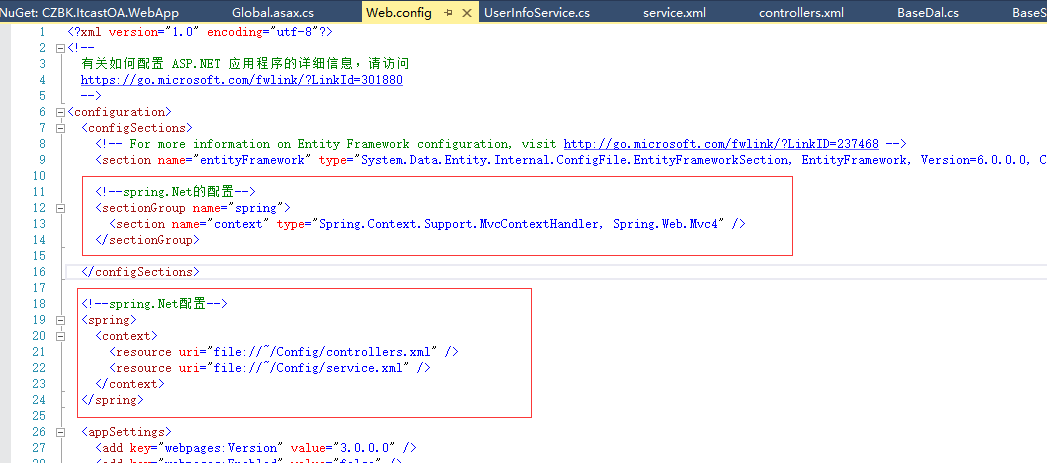Click the 'spring.Net配置' comment at line 18
The image size is (1047, 463).
coord(155,304)
